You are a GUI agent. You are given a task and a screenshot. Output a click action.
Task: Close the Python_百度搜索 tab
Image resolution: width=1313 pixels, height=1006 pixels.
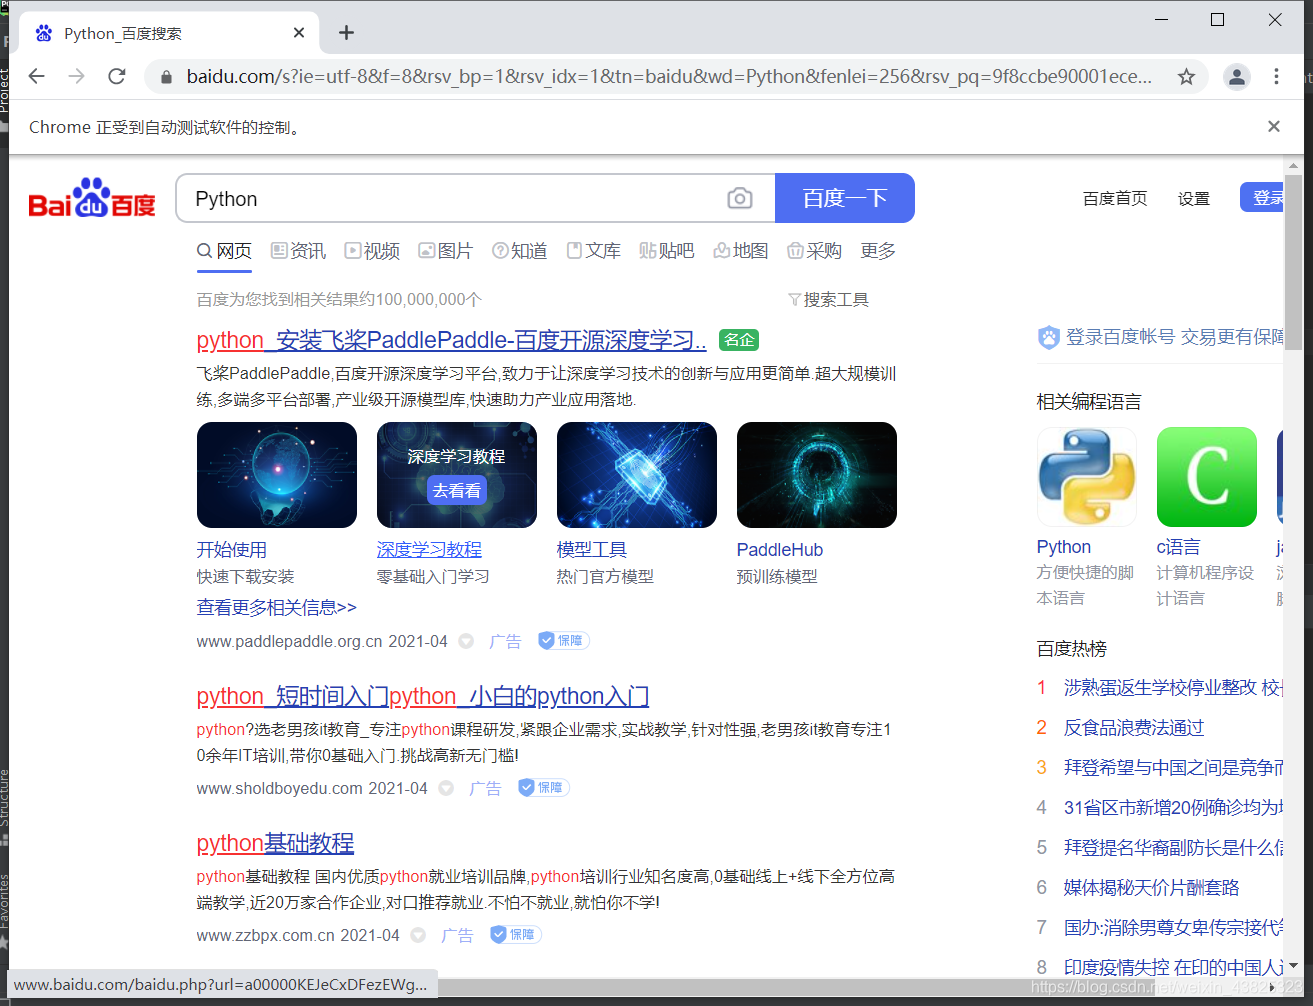[x=299, y=33]
